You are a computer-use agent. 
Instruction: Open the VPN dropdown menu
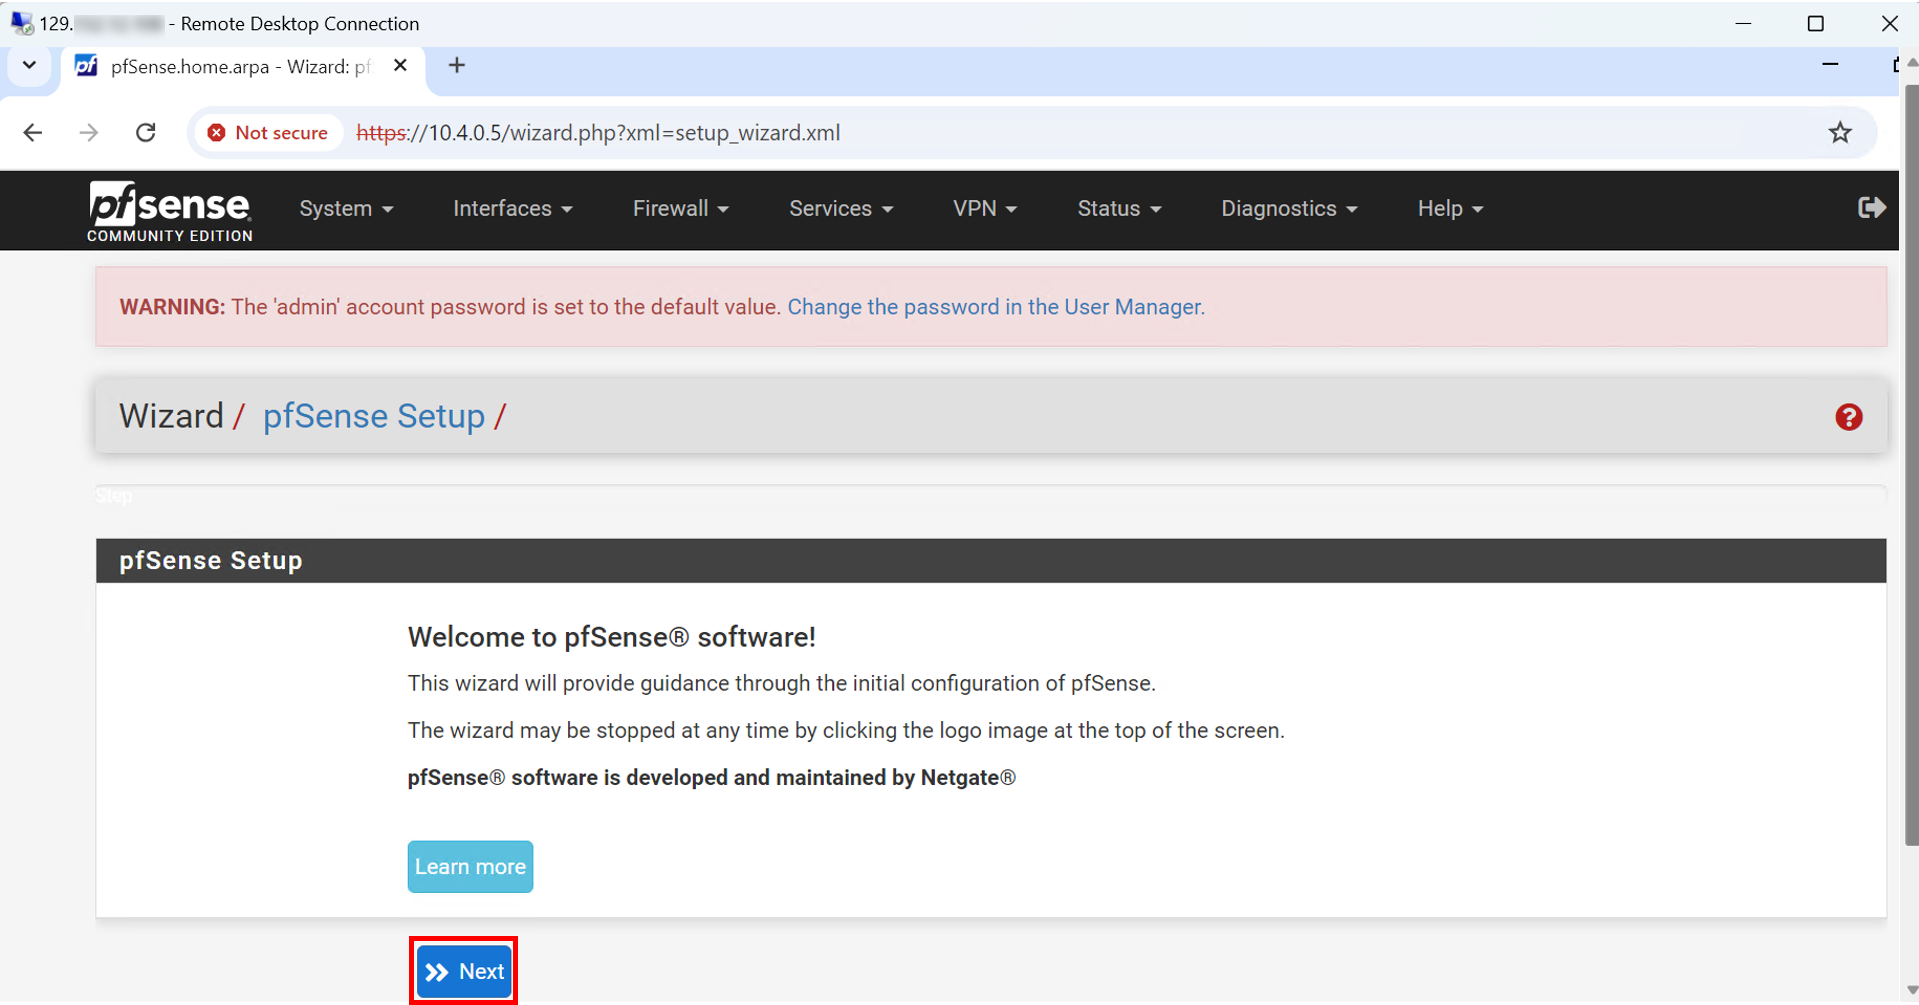click(x=985, y=209)
